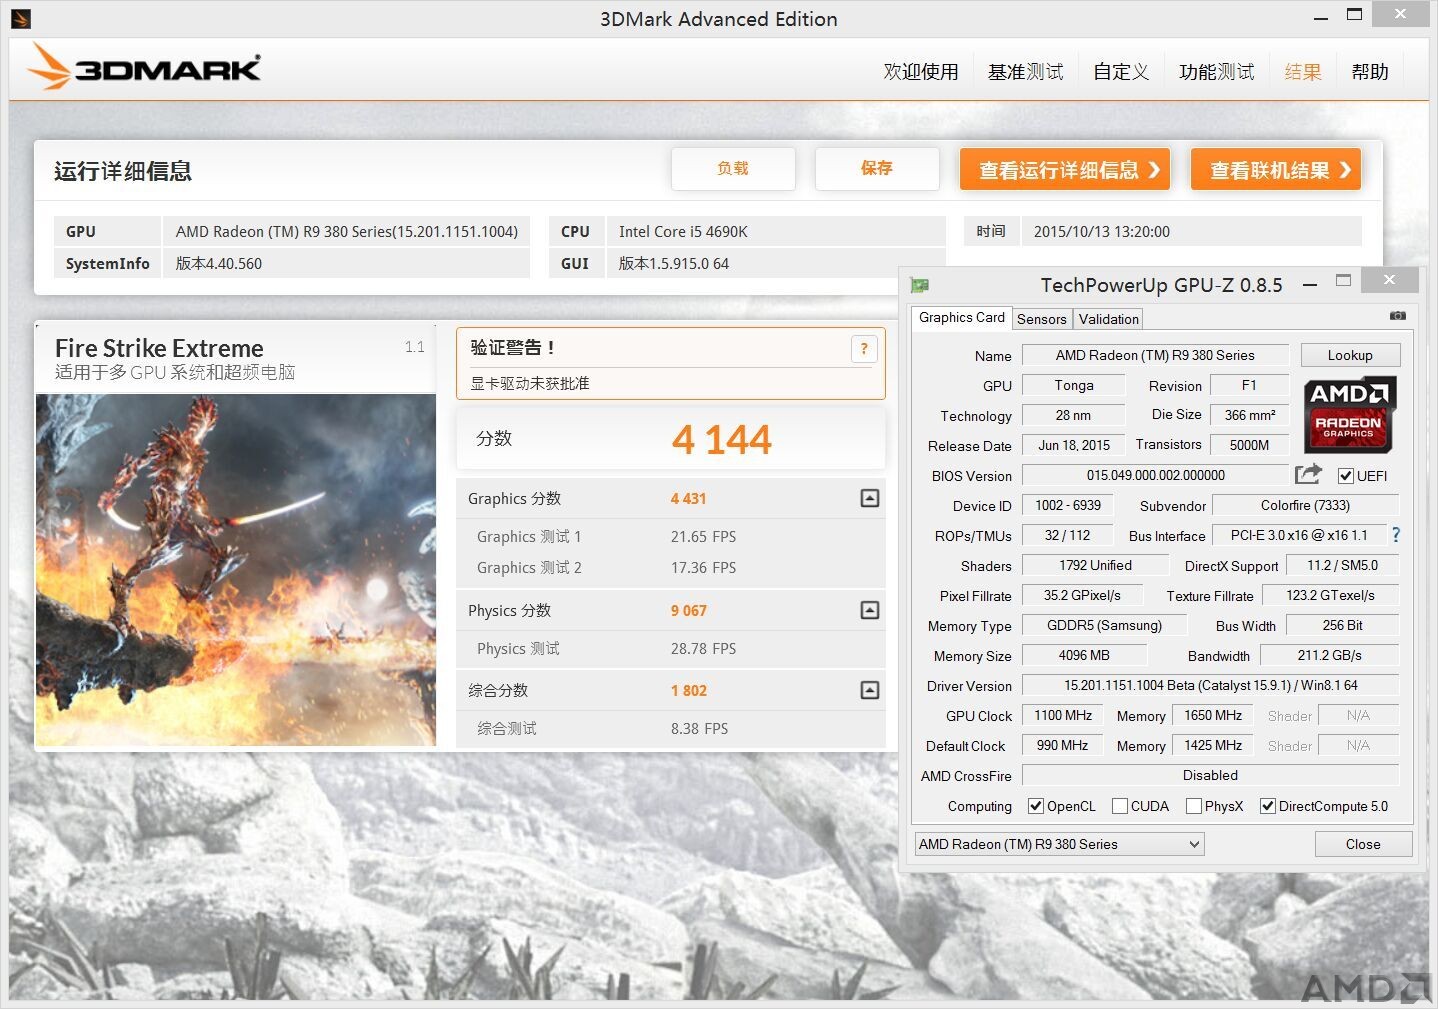Click the combined score 1 802
Viewport: 1438px width, 1009px height.
click(688, 691)
